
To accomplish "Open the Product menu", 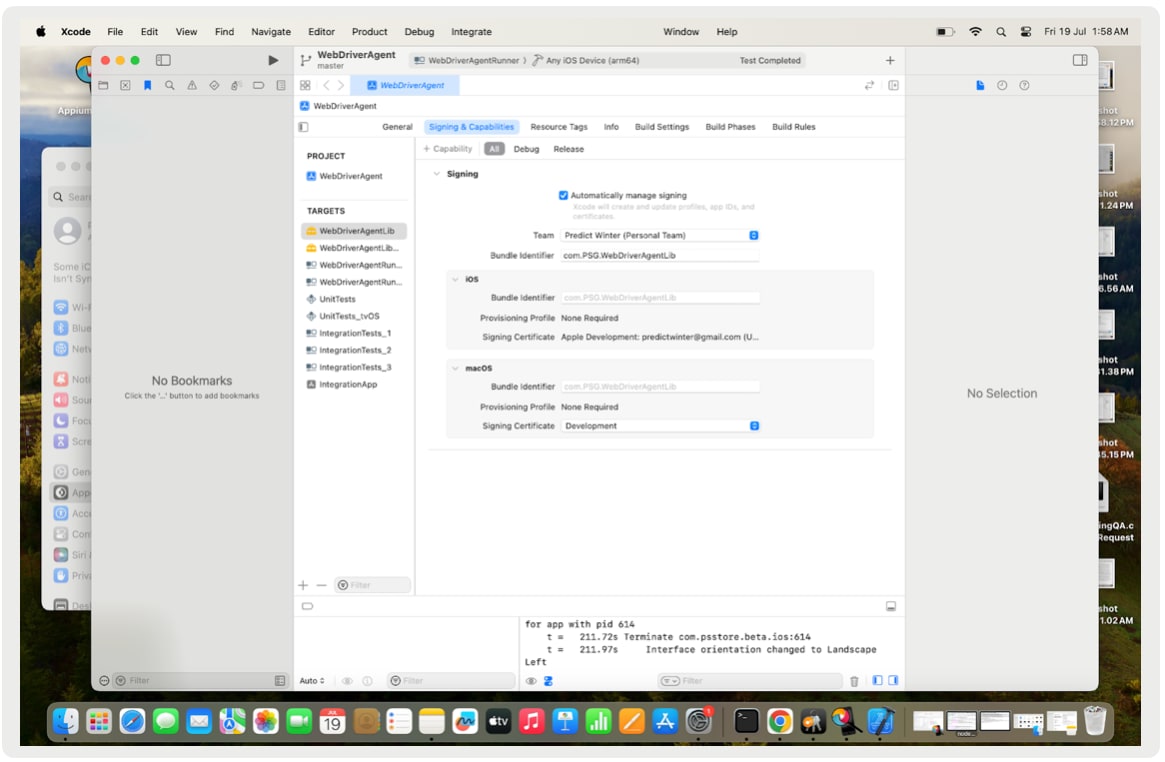I will click(369, 32).
